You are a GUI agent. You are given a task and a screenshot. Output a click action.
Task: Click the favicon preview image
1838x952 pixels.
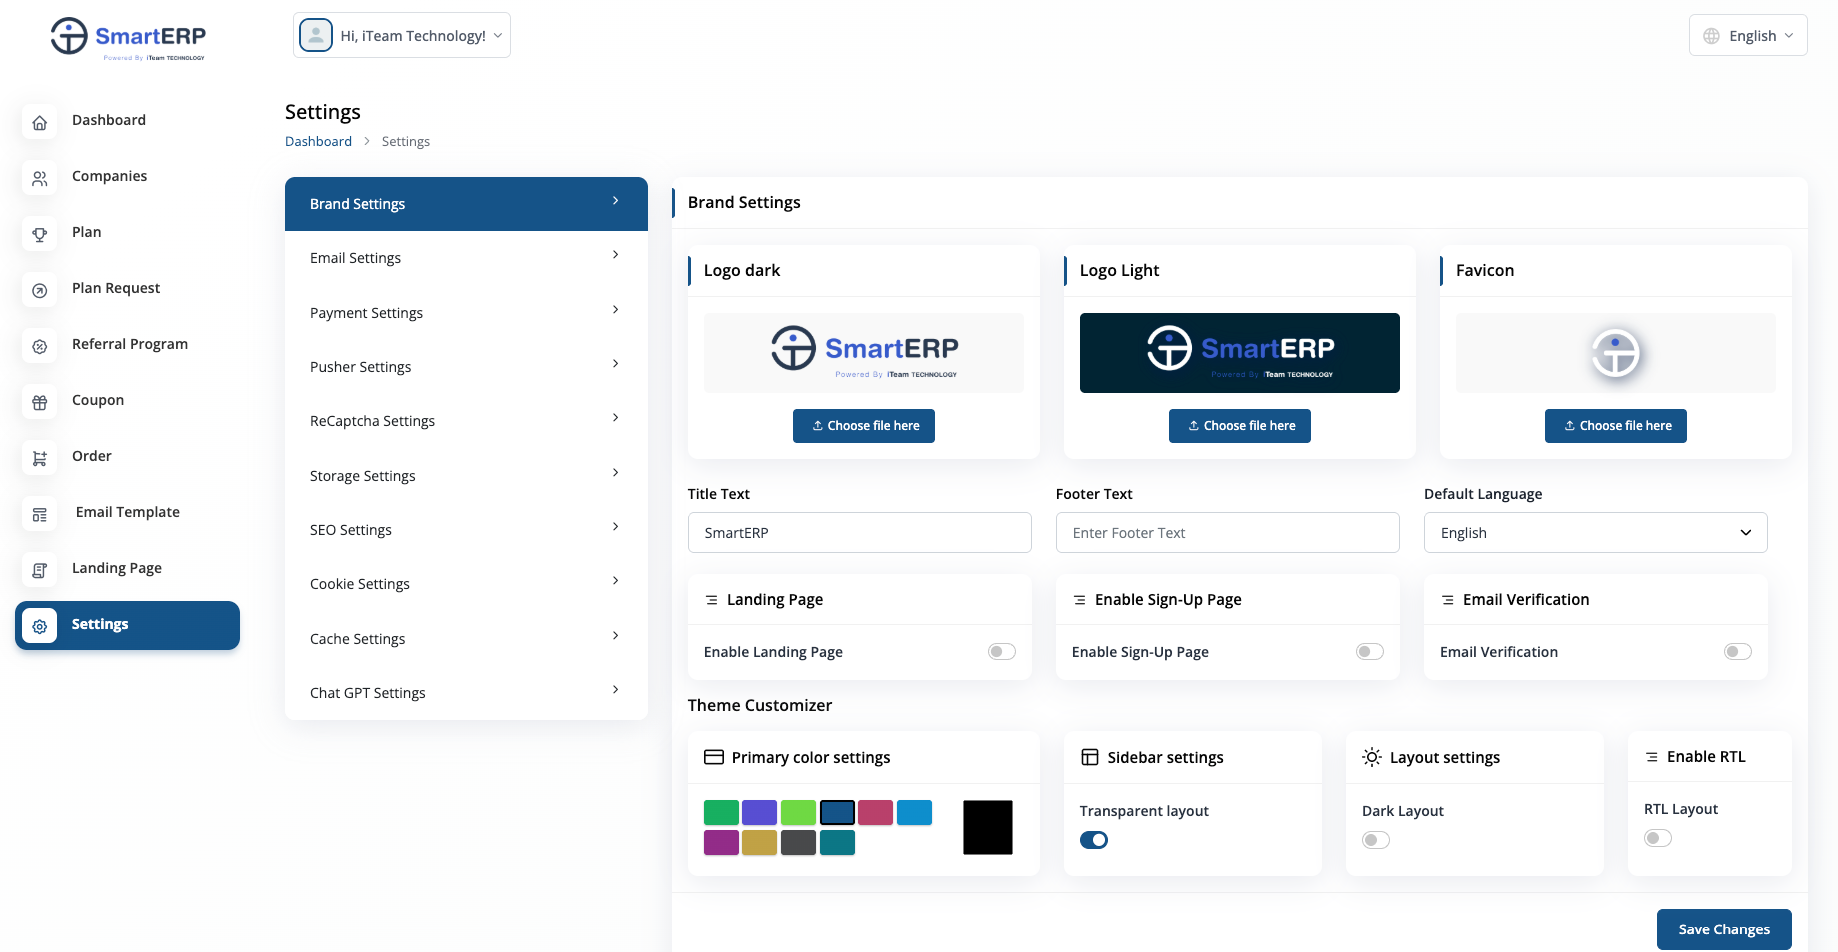(x=1616, y=353)
